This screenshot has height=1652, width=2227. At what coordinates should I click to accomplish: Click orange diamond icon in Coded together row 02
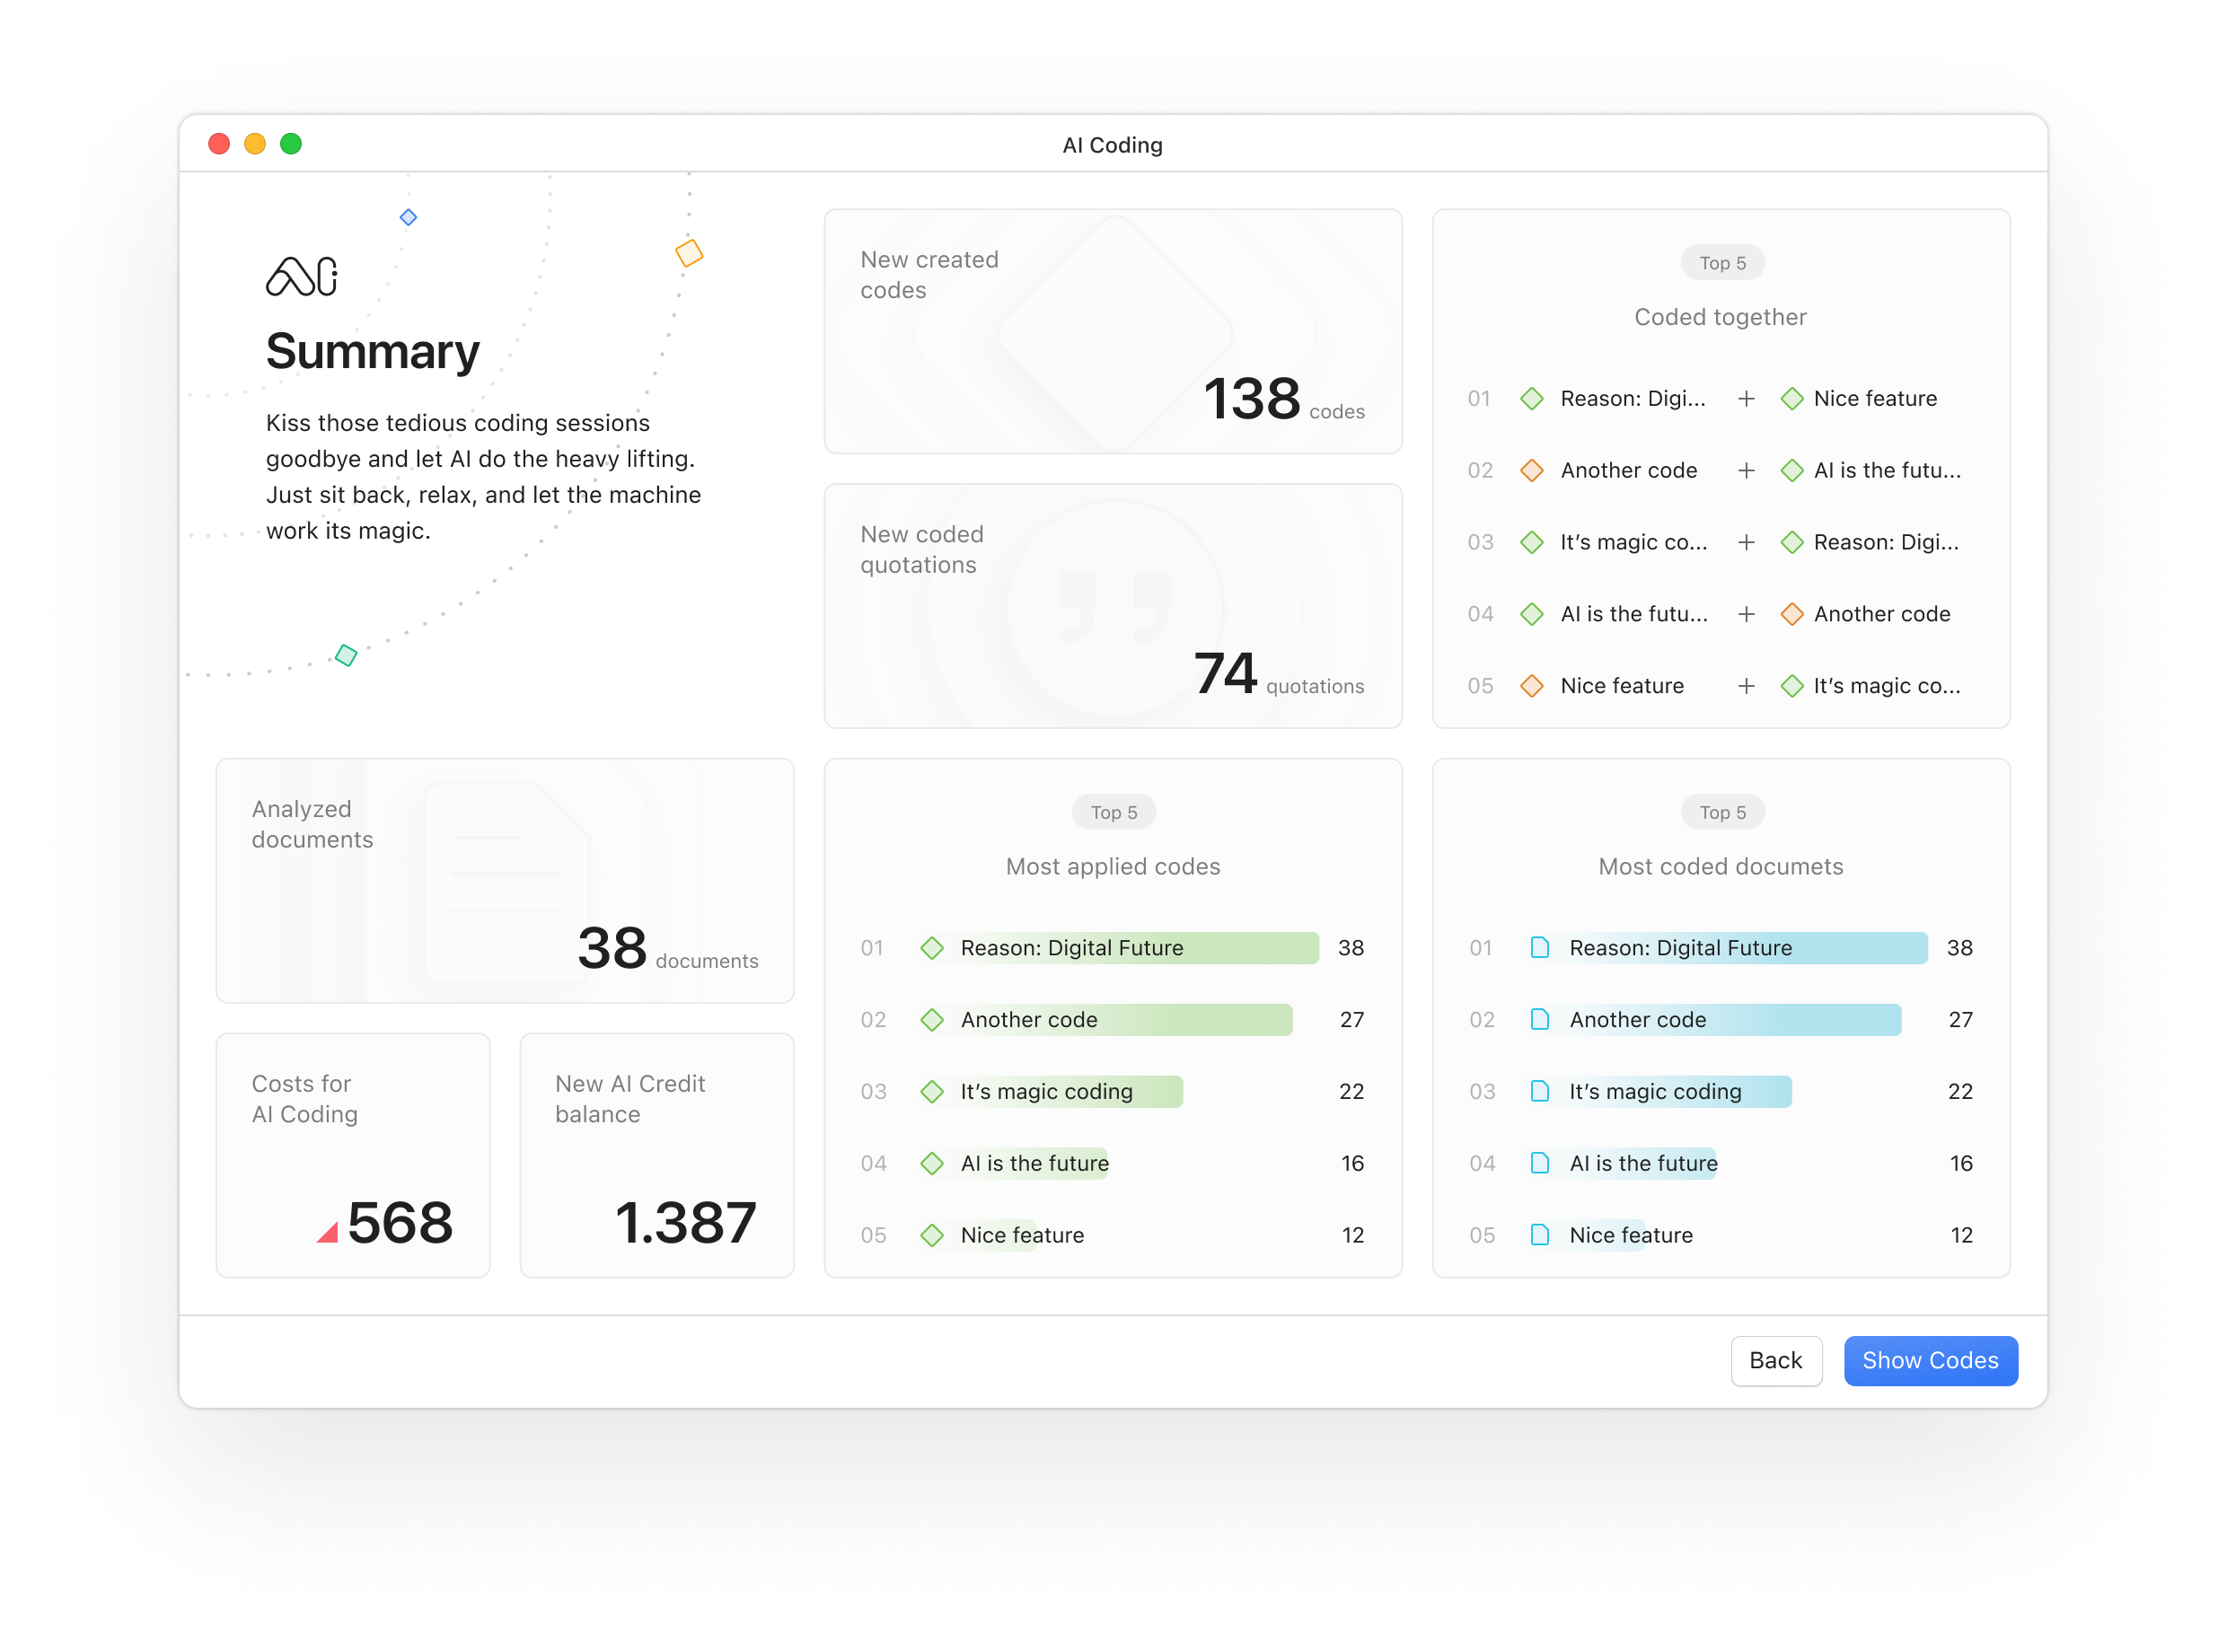coord(1531,470)
